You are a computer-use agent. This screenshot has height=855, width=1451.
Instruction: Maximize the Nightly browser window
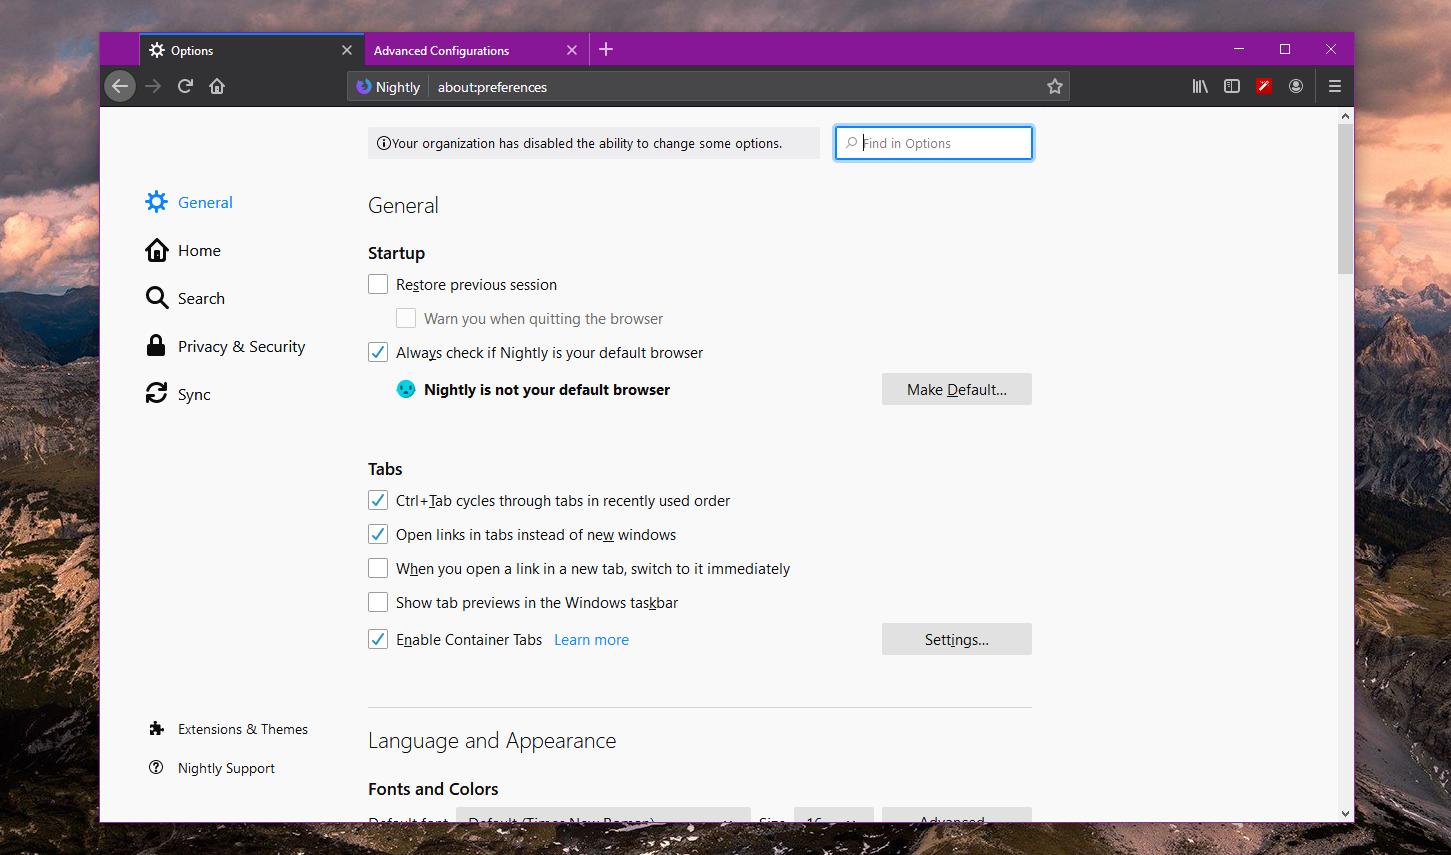click(x=1285, y=49)
